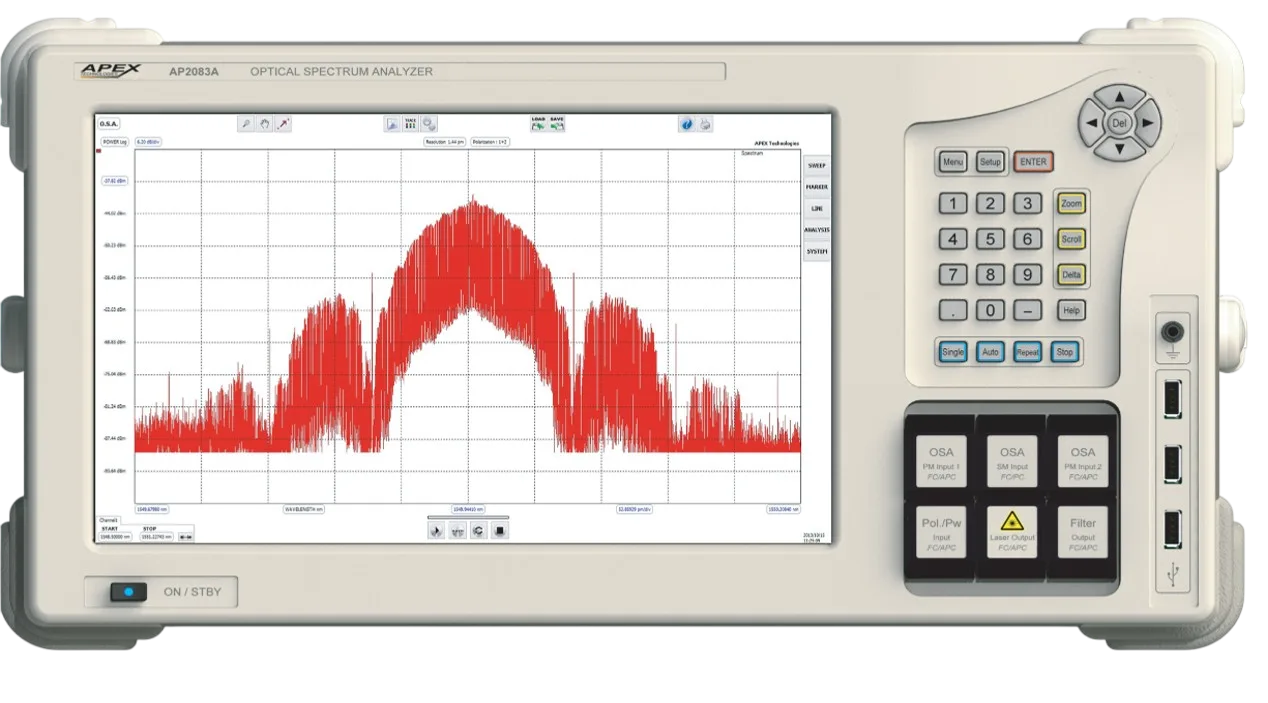Image resolution: width=1268 pixels, height=703 pixels.
Task: Click the printer icon in toolbar
Action: [x=706, y=124]
